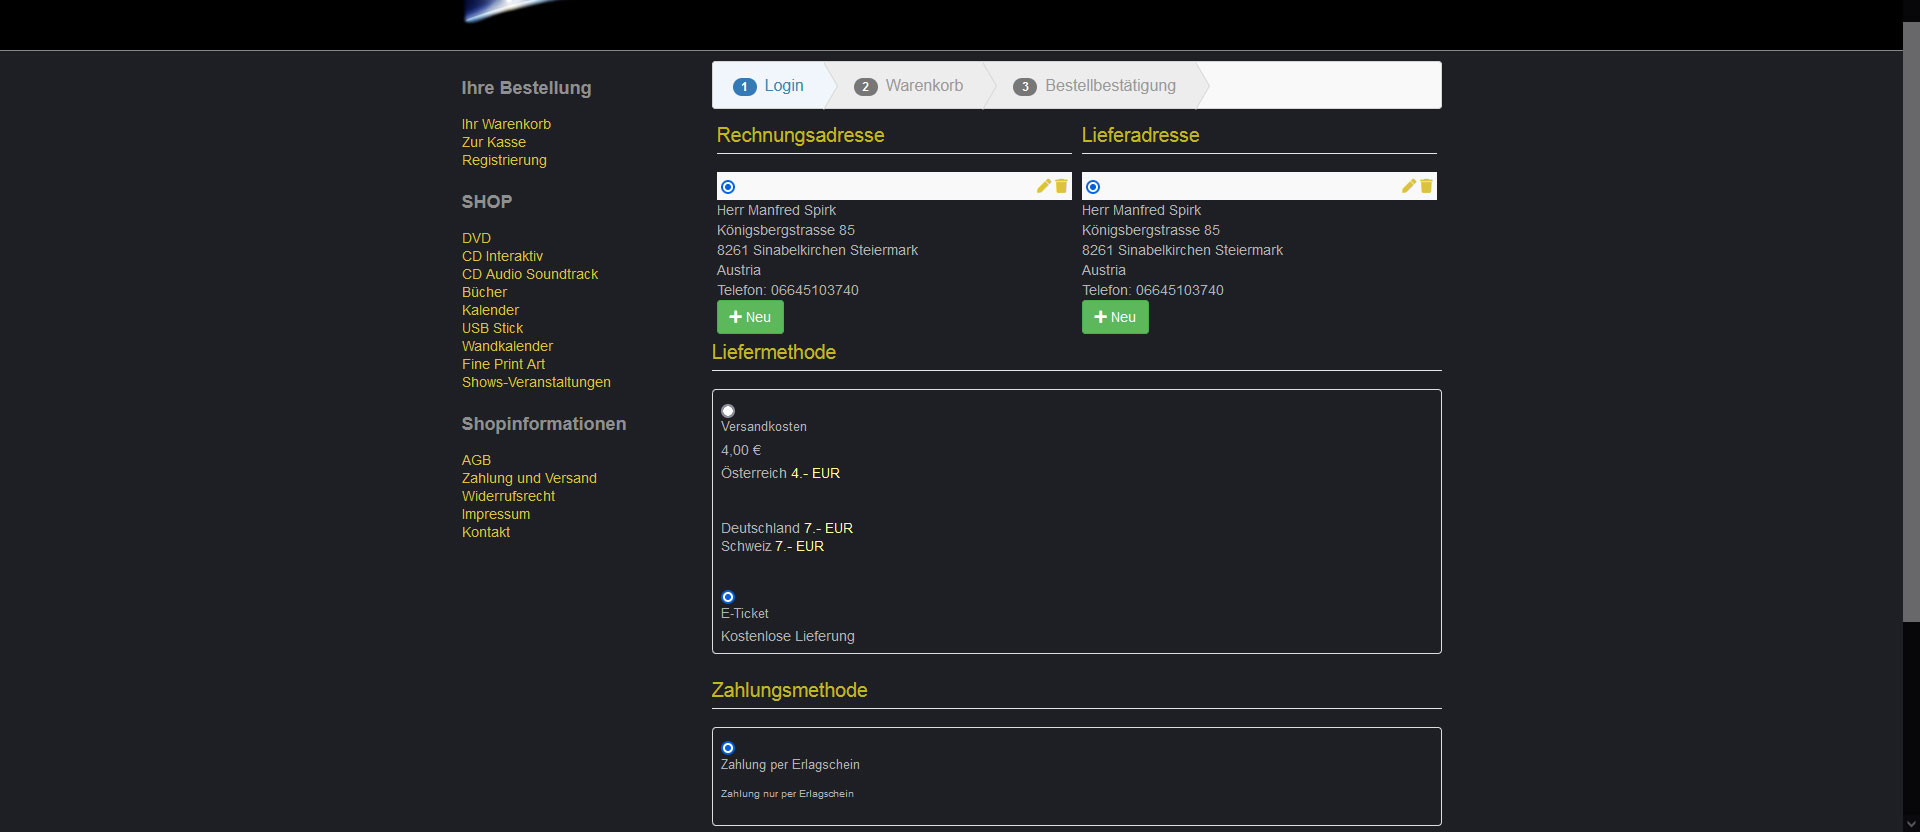Select Zahlung per Erlagschein radio
This screenshot has width=1920, height=832.
728,748
